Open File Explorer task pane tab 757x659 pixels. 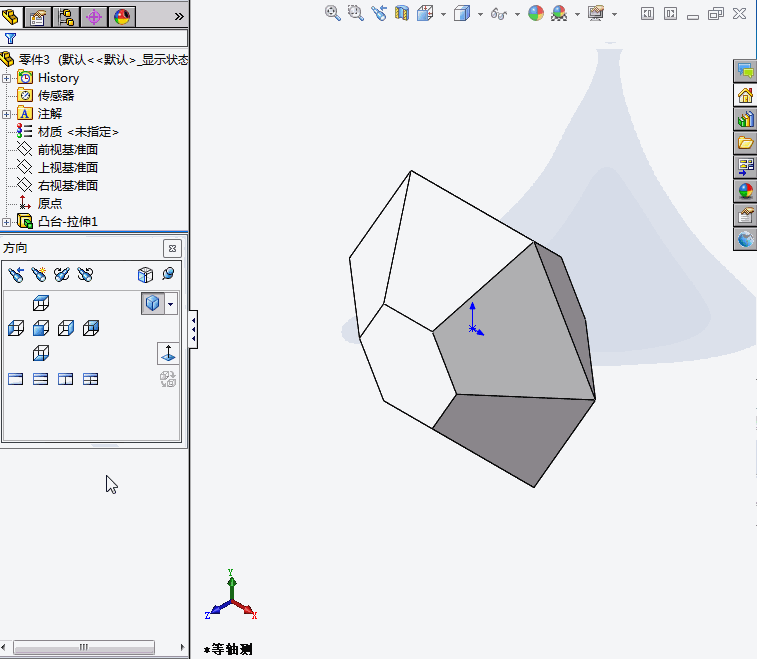[x=745, y=143]
